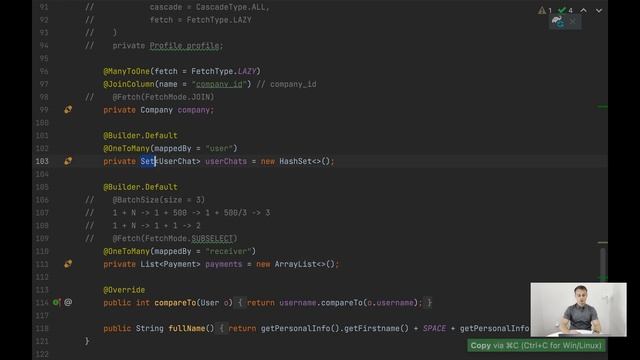
Task: Click SUBSELECT in the commented @Fetch line
Action: pos(212,238)
